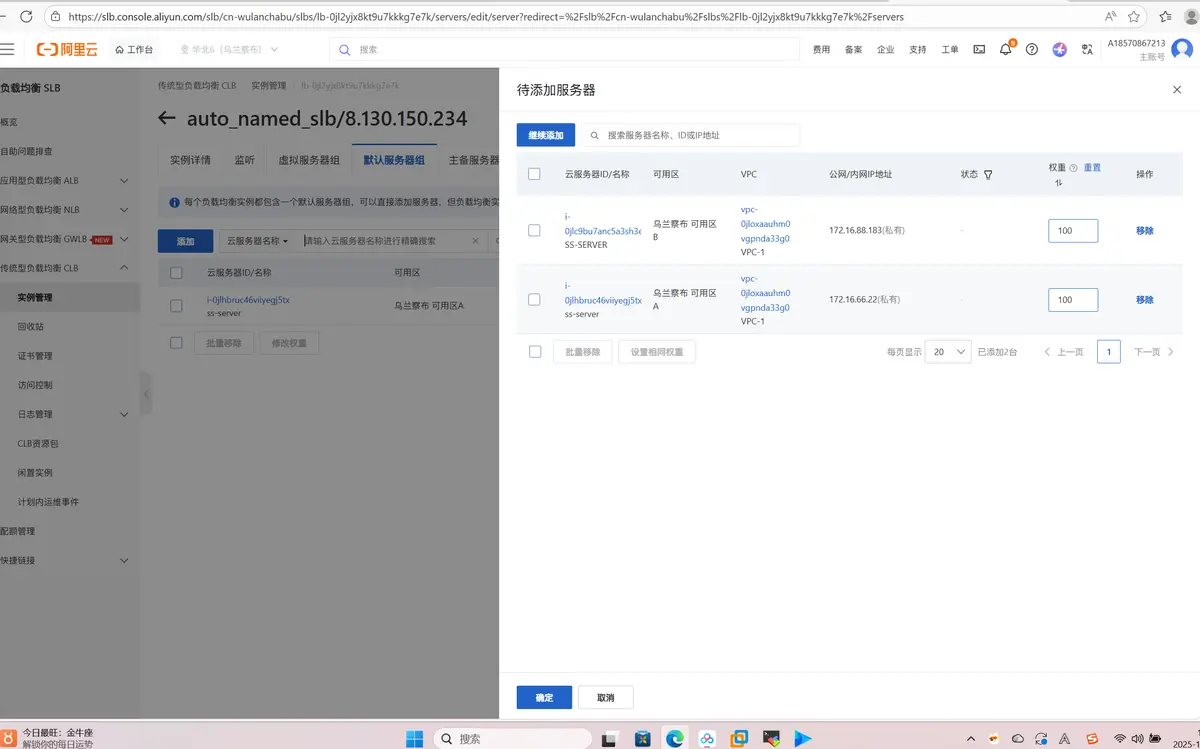Open the user avatar menu
1200x749 pixels.
(1183, 49)
